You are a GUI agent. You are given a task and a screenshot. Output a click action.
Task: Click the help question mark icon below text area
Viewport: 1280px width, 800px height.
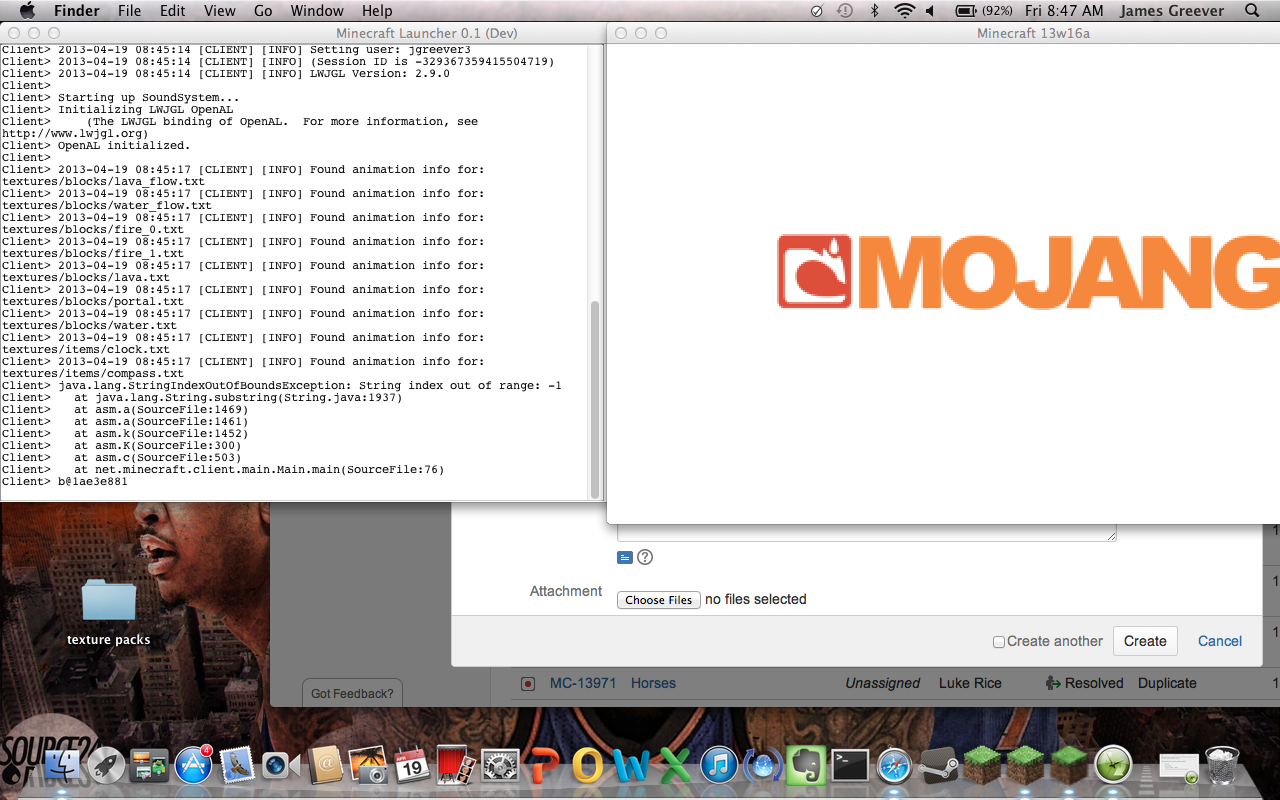point(645,557)
